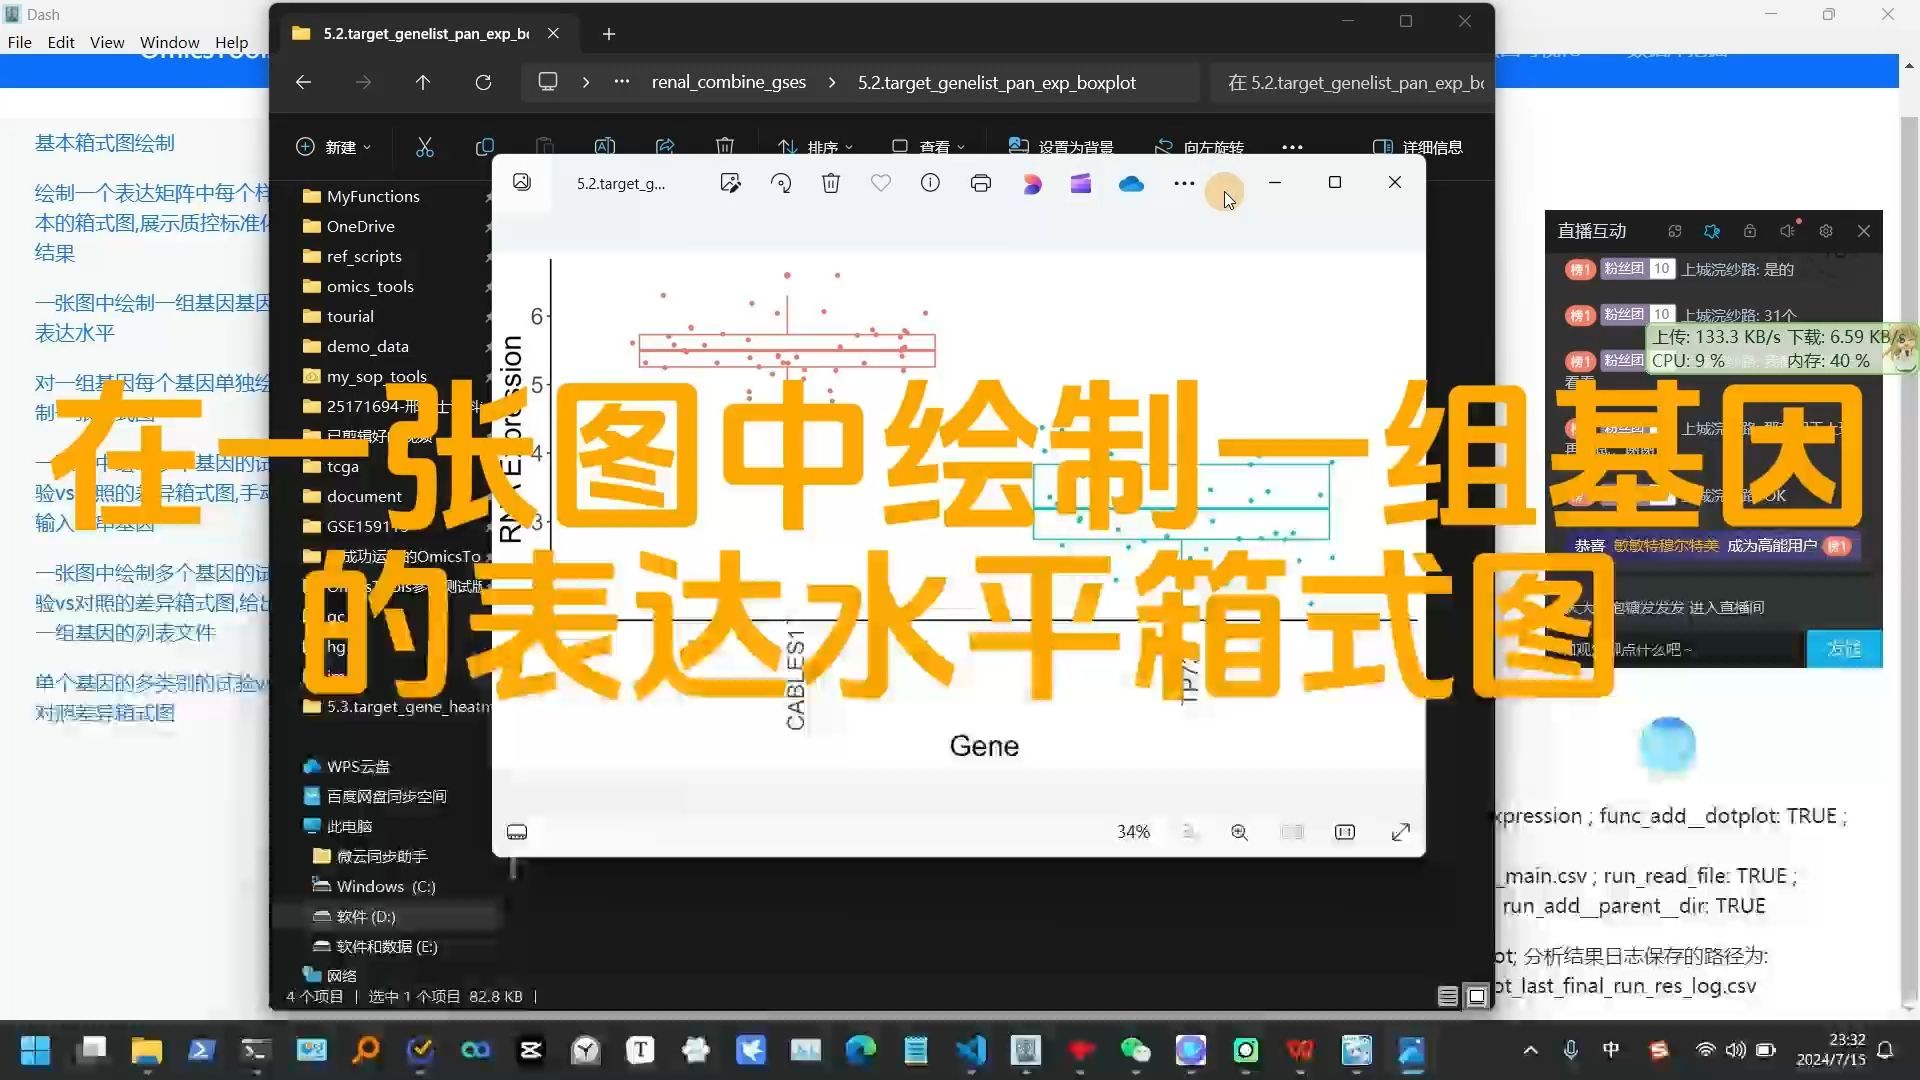The height and width of the screenshot is (1080, 1920).
Task: Open the MyFunctions folder in sidebar
Action: (x=373, y=196)
